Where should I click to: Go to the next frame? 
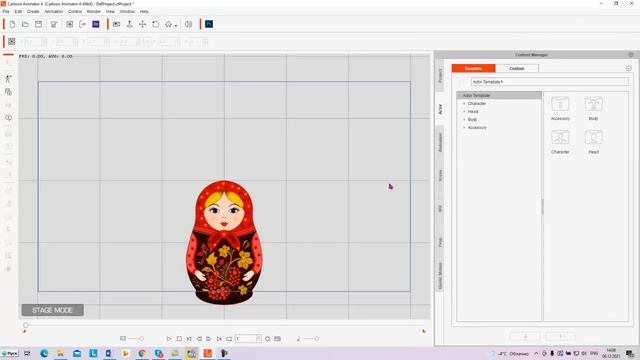pos(209,339)
